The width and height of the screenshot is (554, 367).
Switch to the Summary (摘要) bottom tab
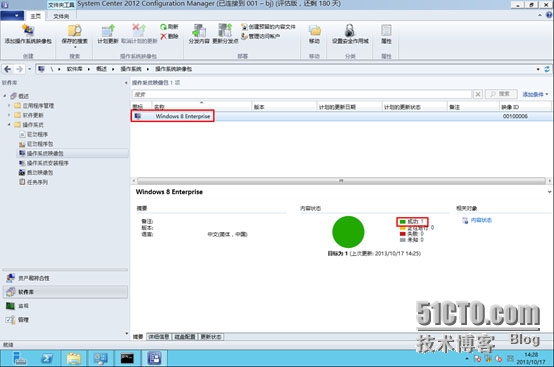[x=138, y=337]
